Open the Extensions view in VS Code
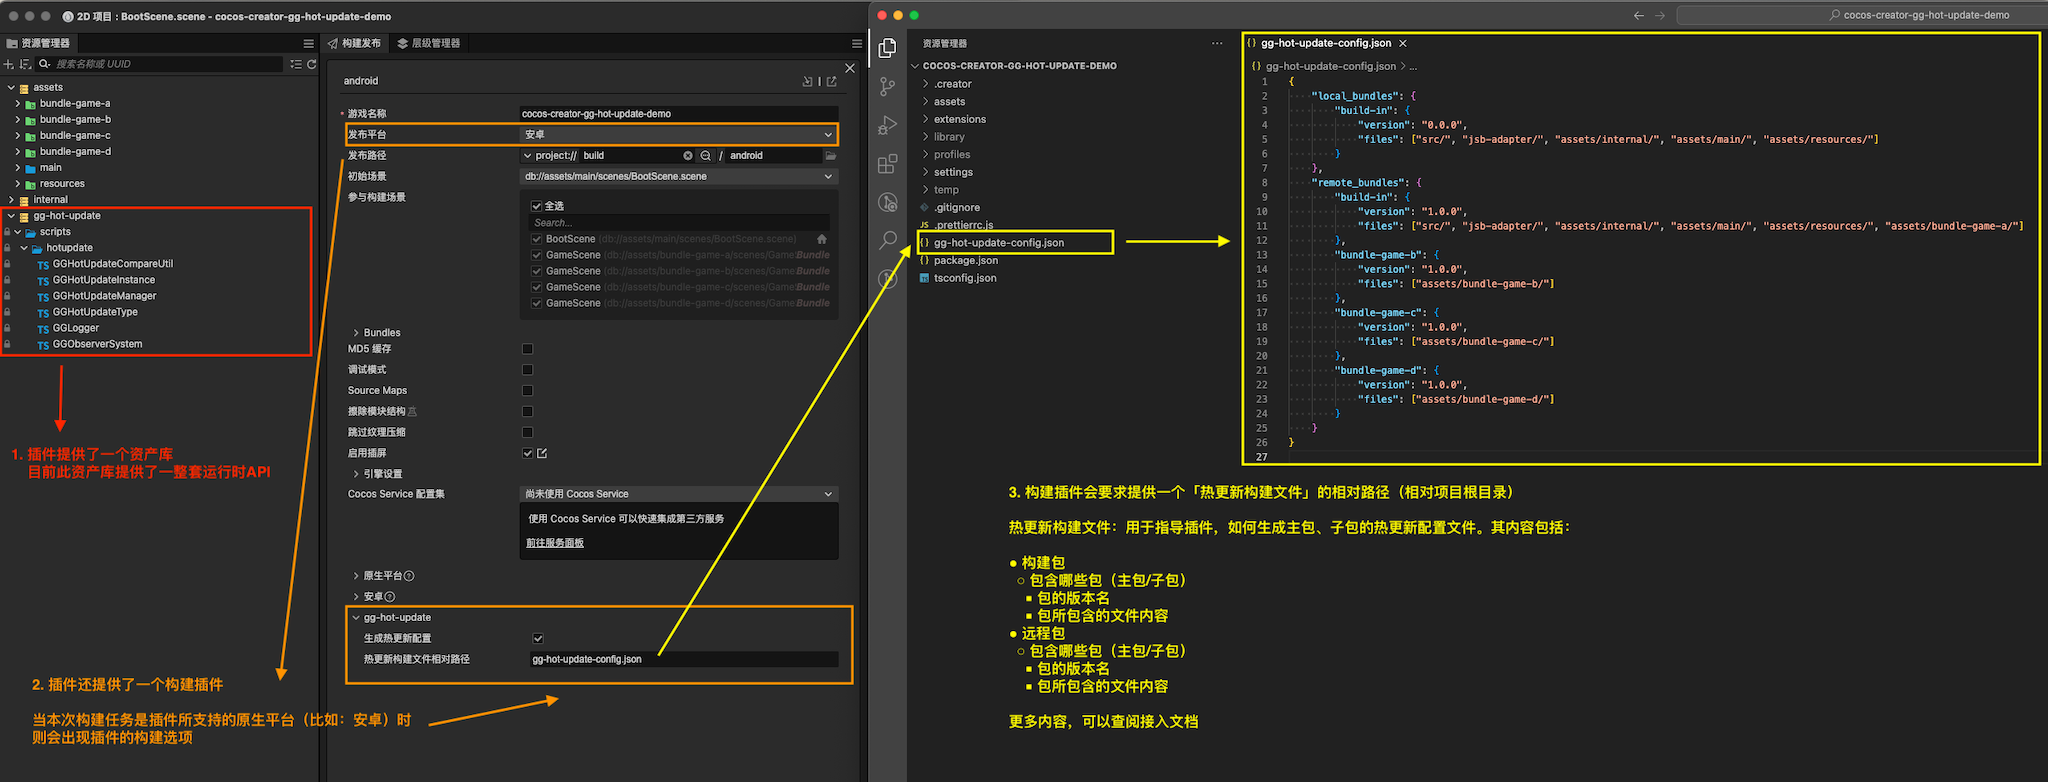This screenshot has width=2048, height=782. (887, 164)
